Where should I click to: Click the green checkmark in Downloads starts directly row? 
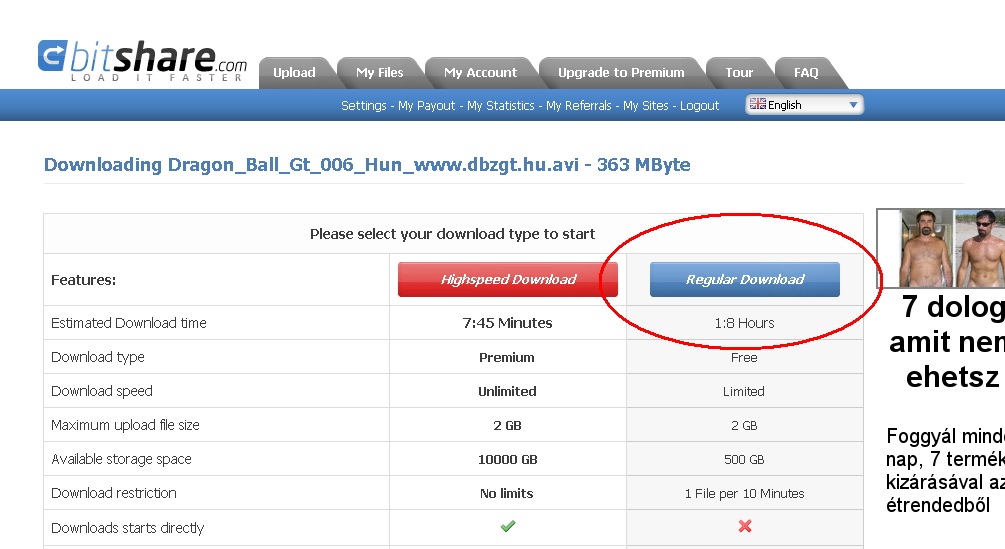508,527
